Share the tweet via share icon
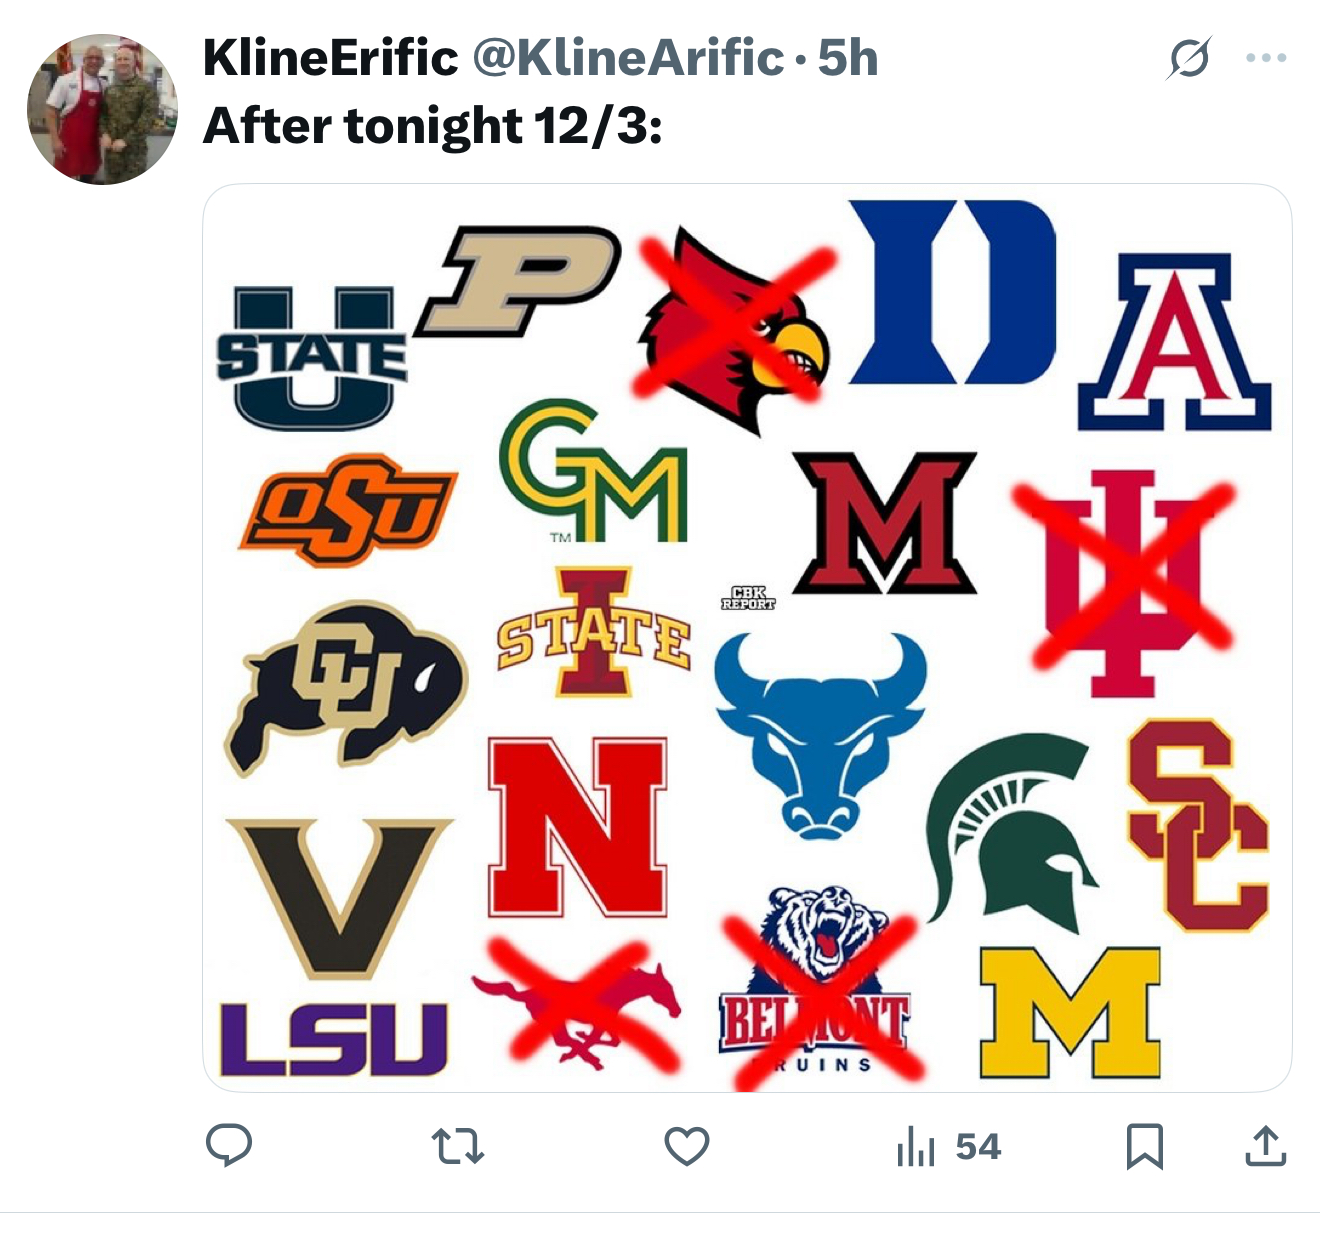The height and width of the screenshot is (1239, 1320). [x=1265, y=1146]
